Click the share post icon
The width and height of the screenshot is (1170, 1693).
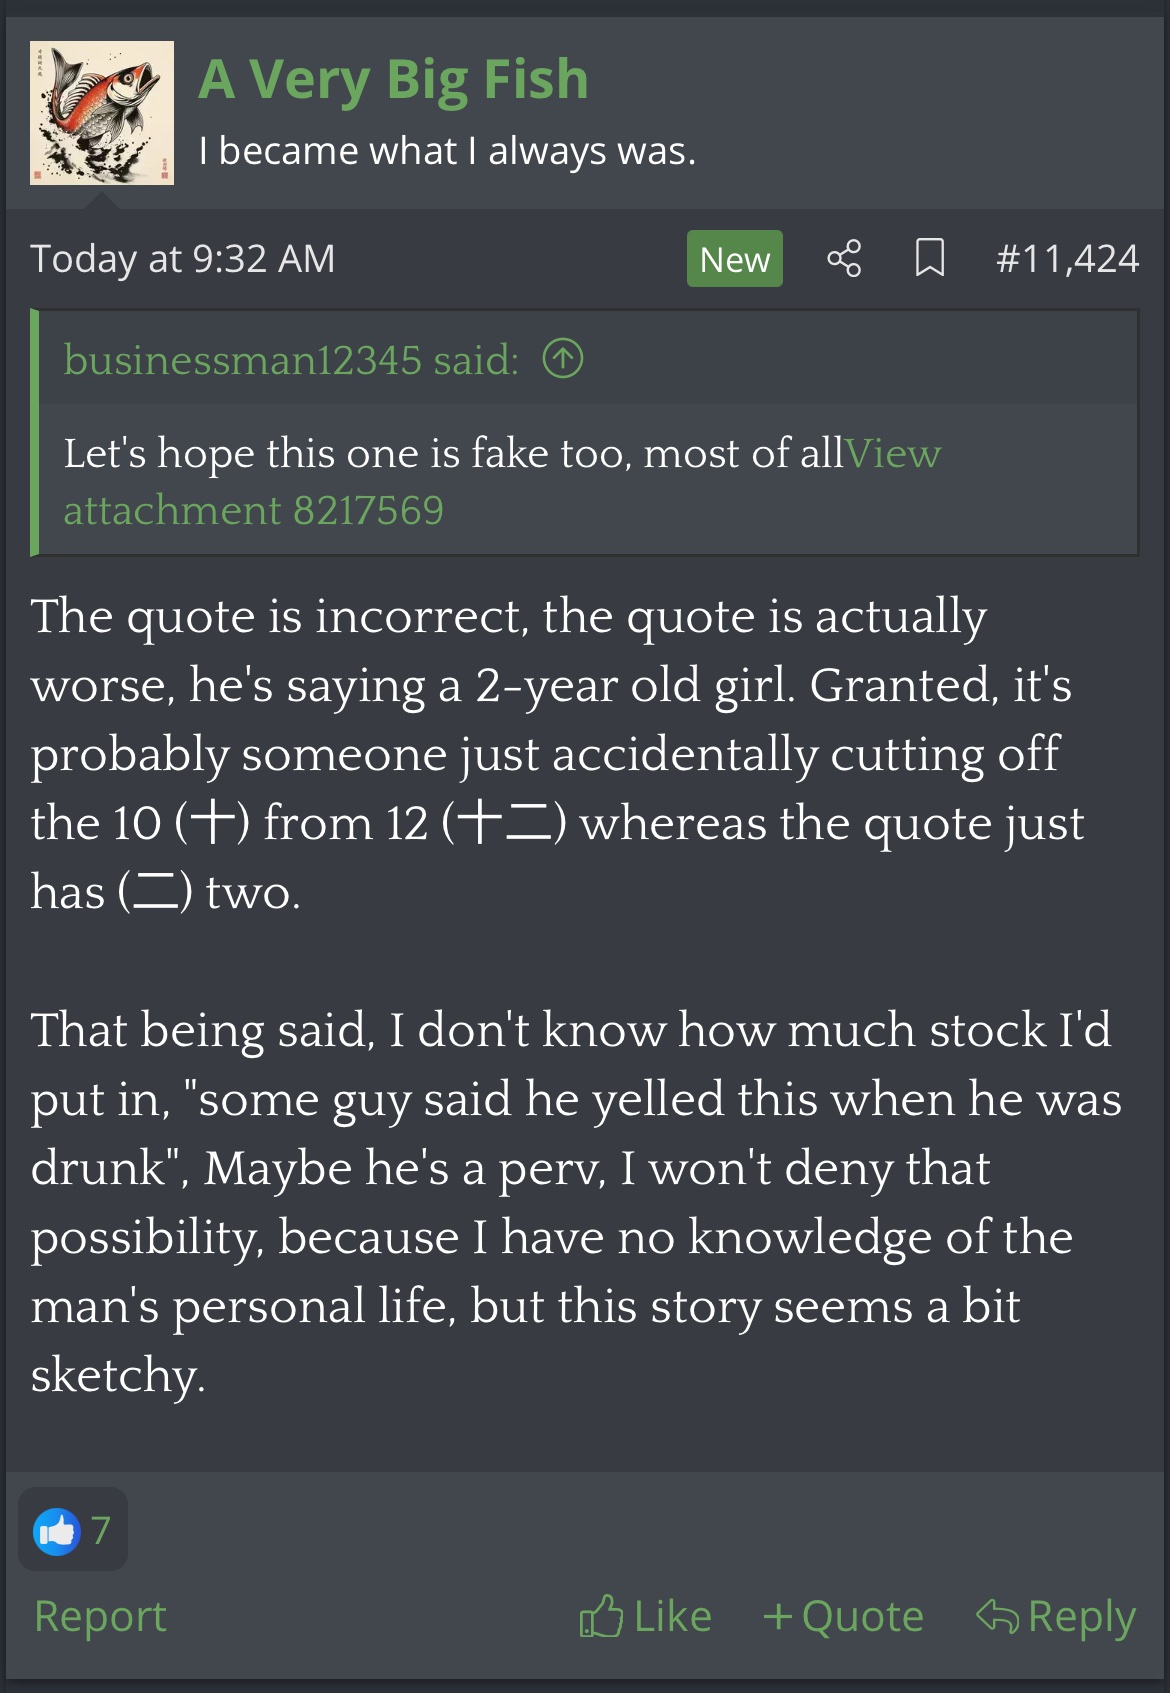point(844,259)
